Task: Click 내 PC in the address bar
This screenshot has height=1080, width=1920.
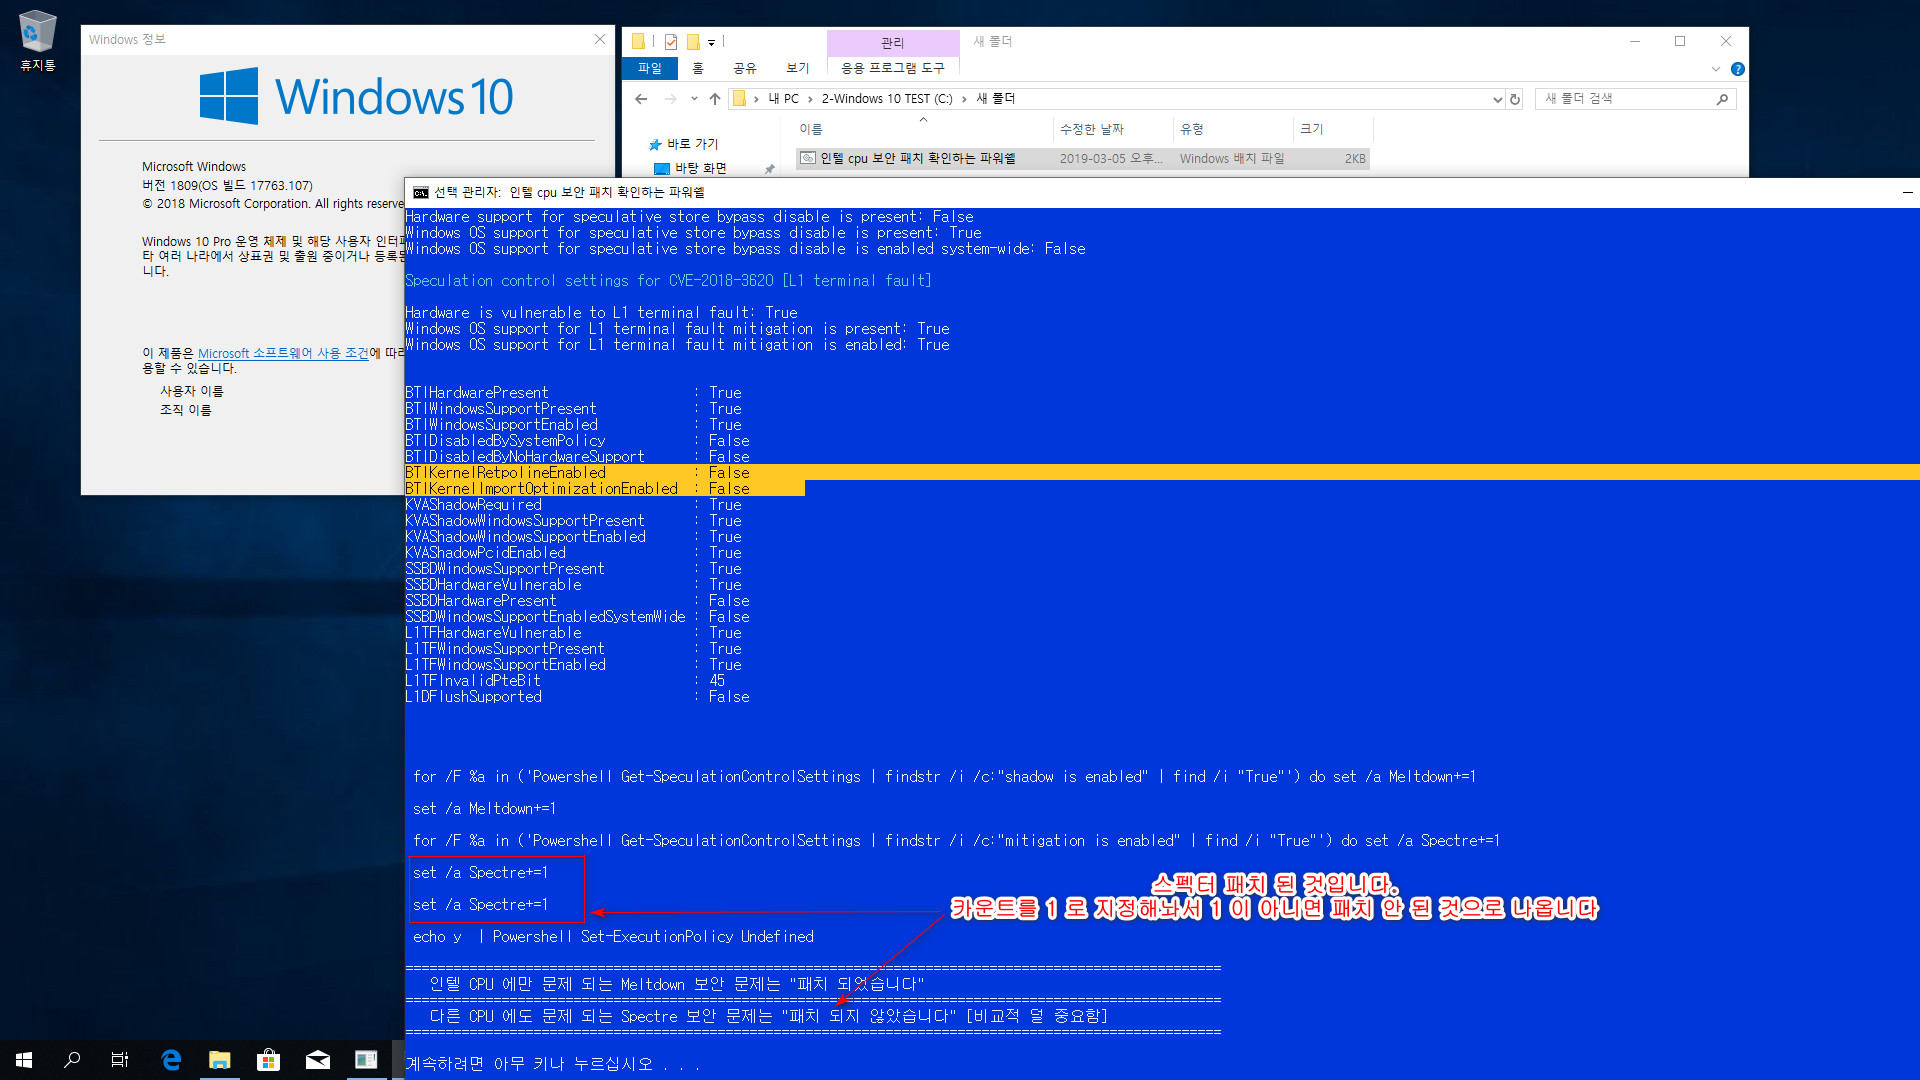Action: (784, 99)
